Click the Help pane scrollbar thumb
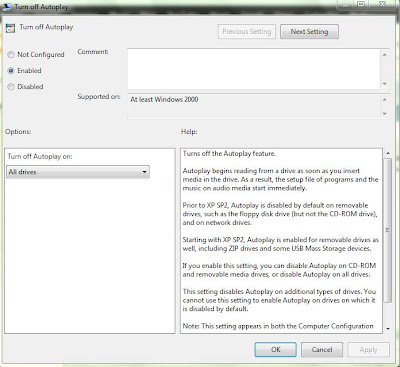 (388, 230)
